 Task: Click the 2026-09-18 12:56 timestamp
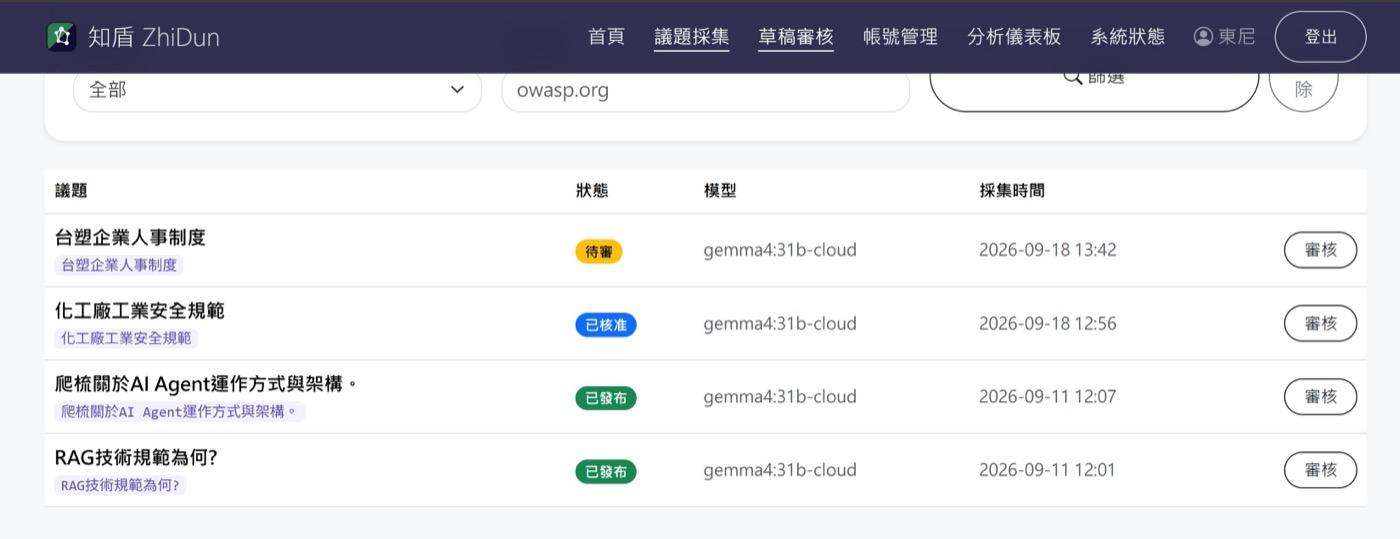(1048, 323)
